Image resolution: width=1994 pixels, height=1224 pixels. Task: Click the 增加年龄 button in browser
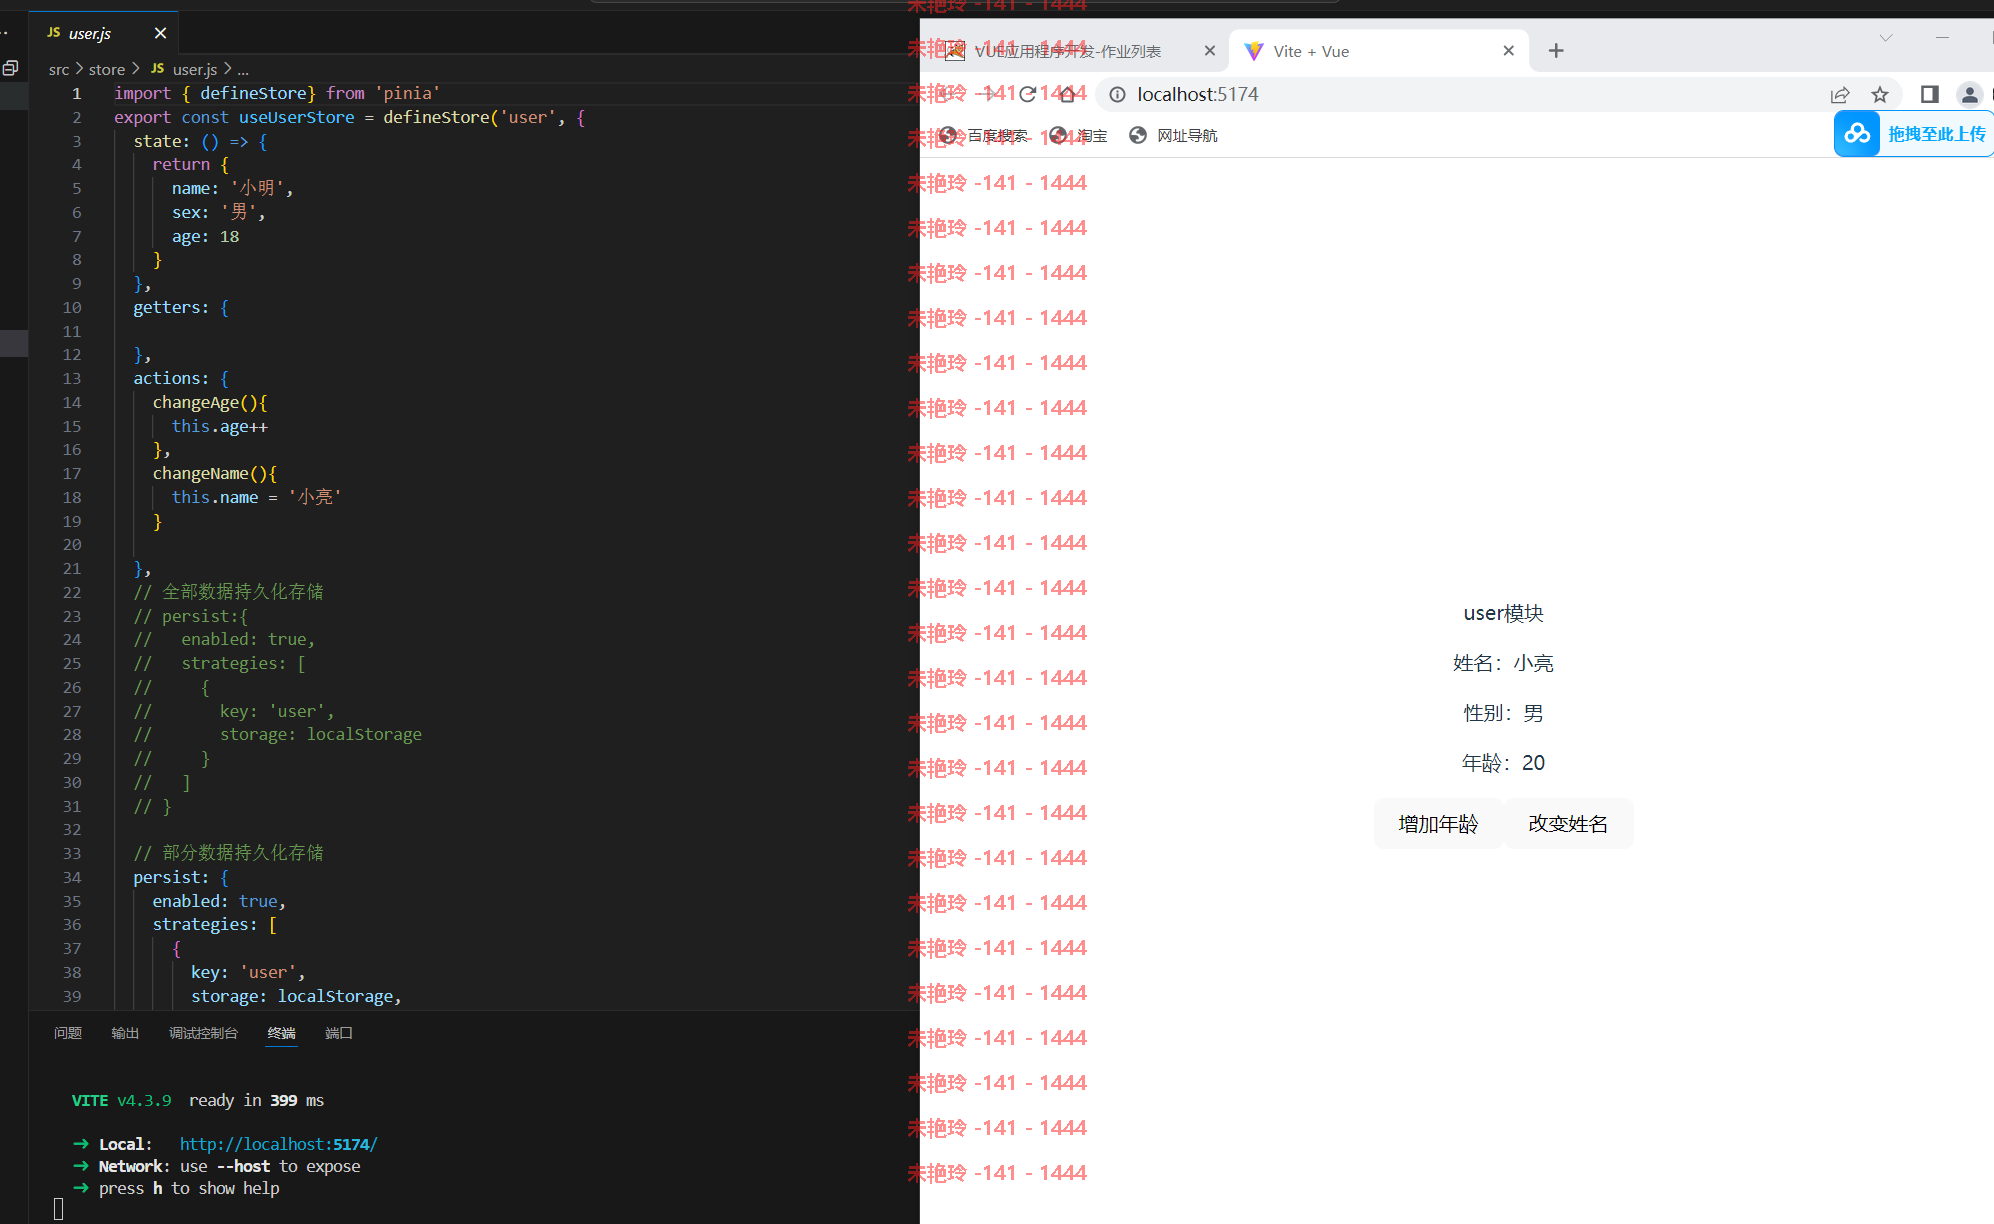tap(1438, 824)
